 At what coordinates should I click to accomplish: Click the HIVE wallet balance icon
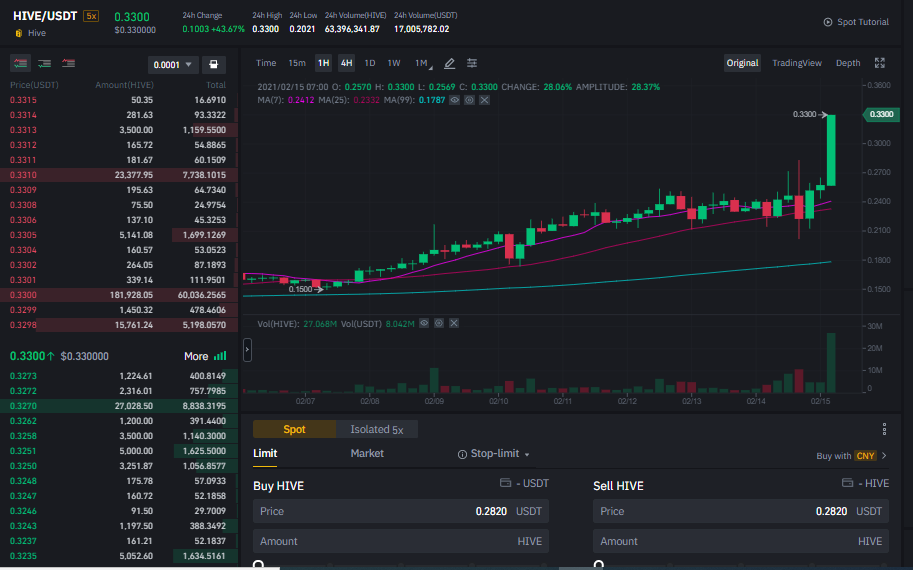pos(847,483)
